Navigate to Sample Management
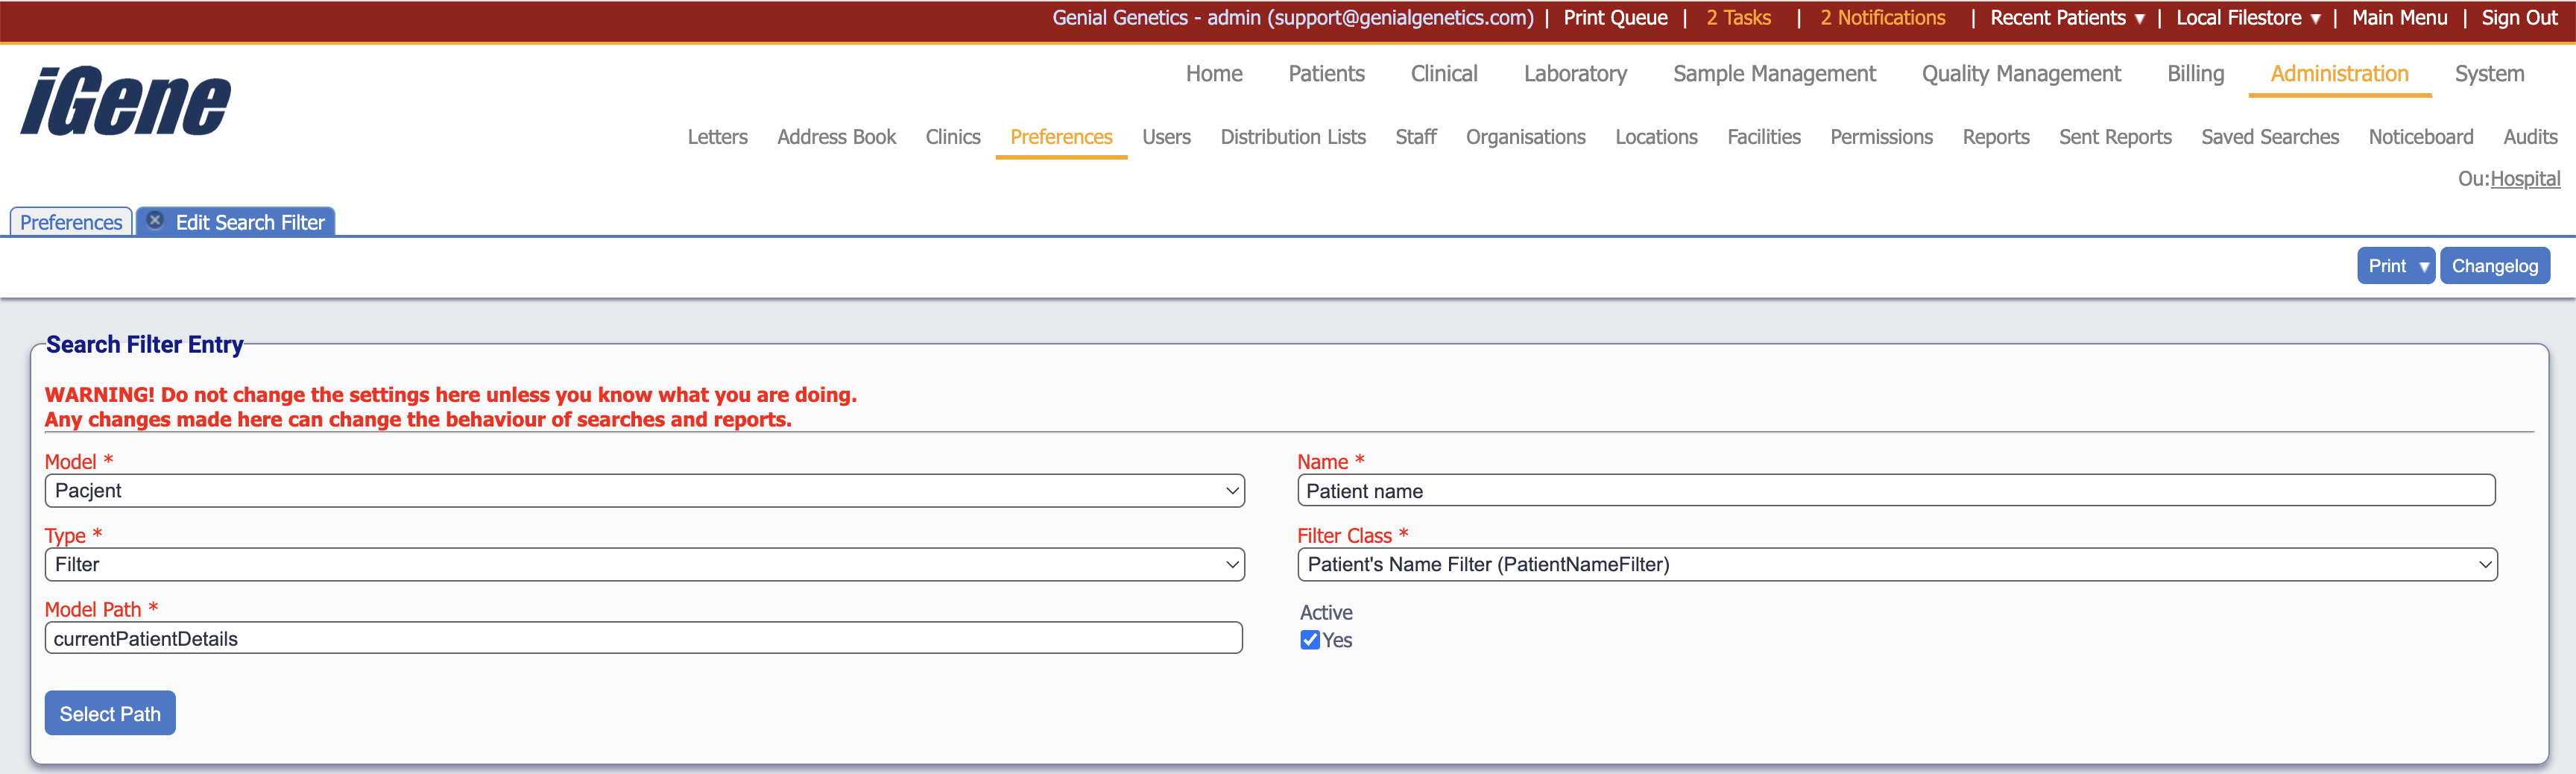The height and width of the screenshot is (774, 2576). tap(1774, 73)
